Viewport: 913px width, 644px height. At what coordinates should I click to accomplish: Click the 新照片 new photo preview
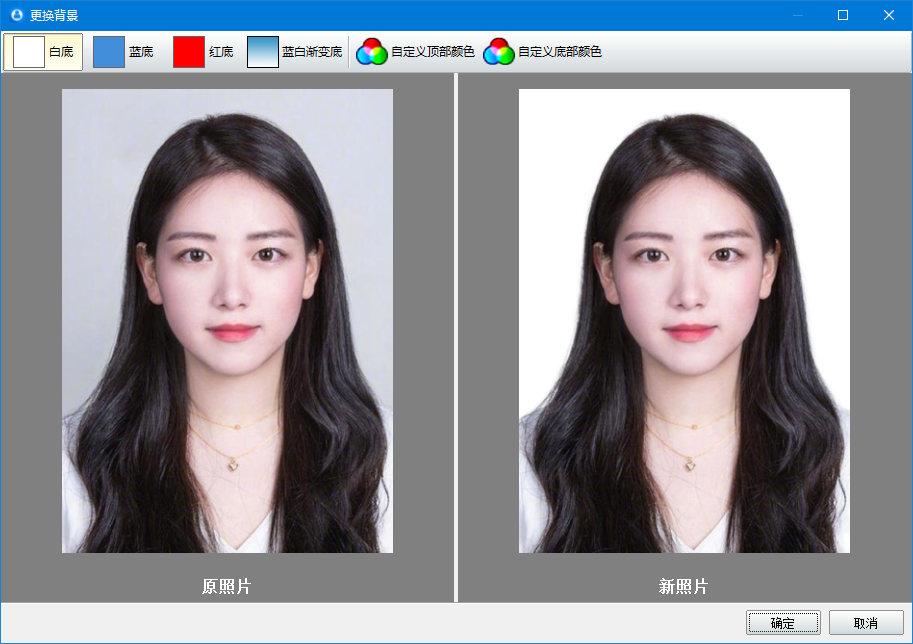tap(684, 321)
